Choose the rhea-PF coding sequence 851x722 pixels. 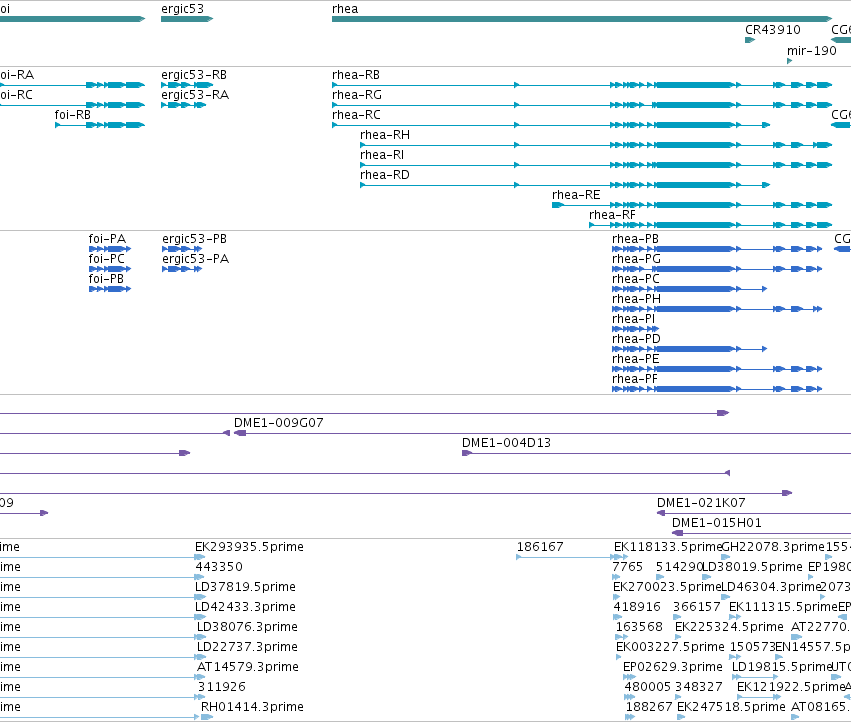point(717,389)
